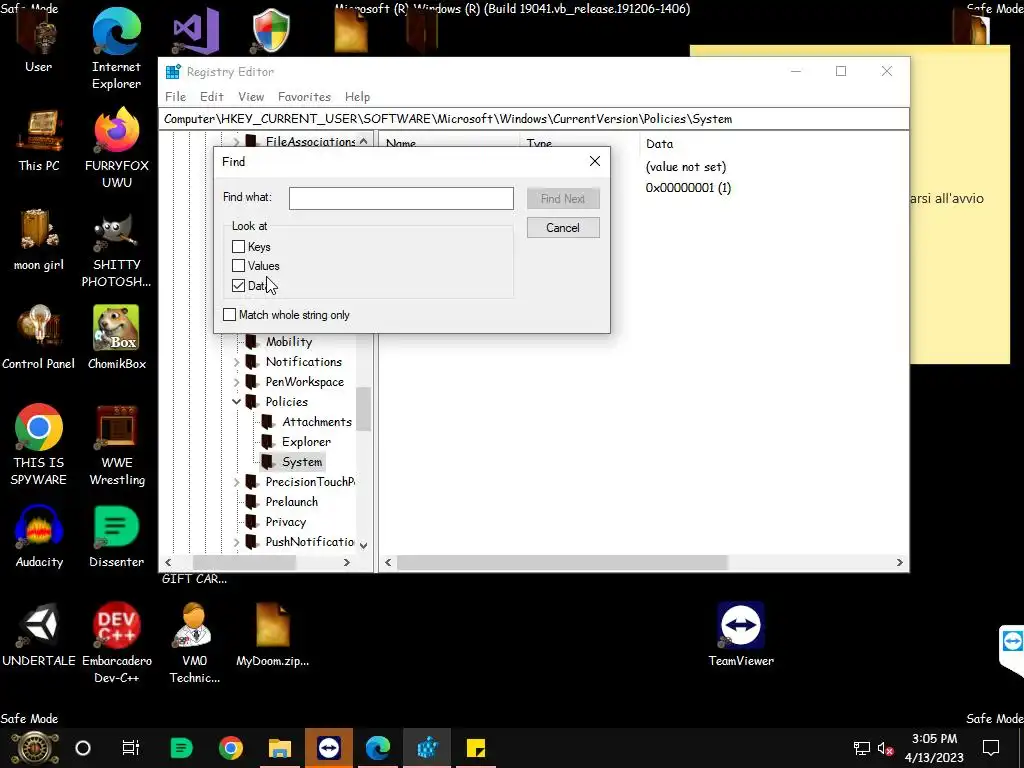The image size is (1024, 768).
Task: Expand the PrecisionTouchPad key
Action: [x=236, y=482]
